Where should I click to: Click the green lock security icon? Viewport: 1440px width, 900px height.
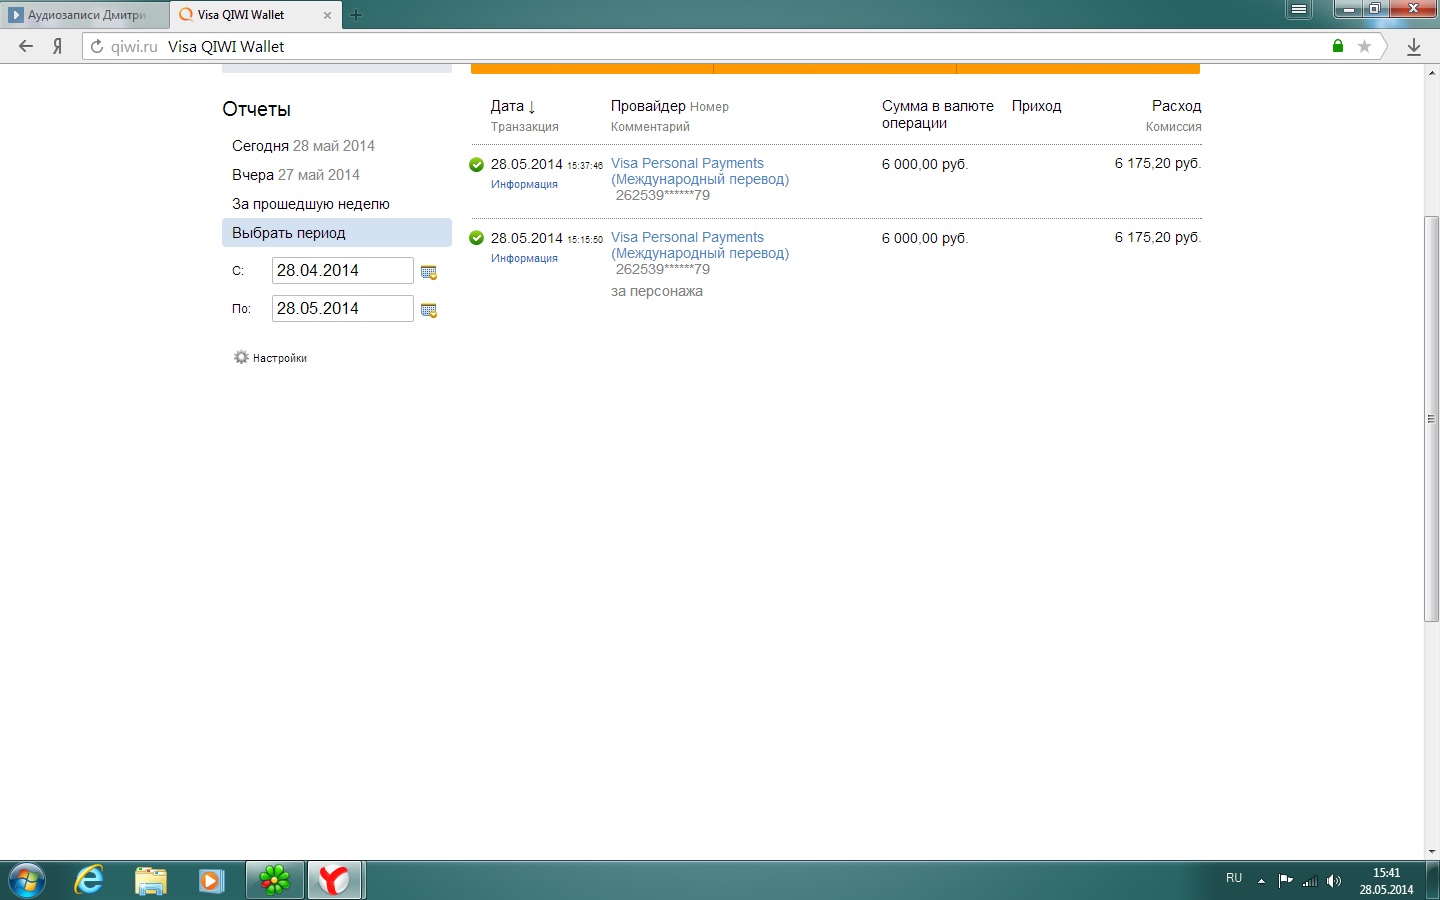tap(1338, 46)
